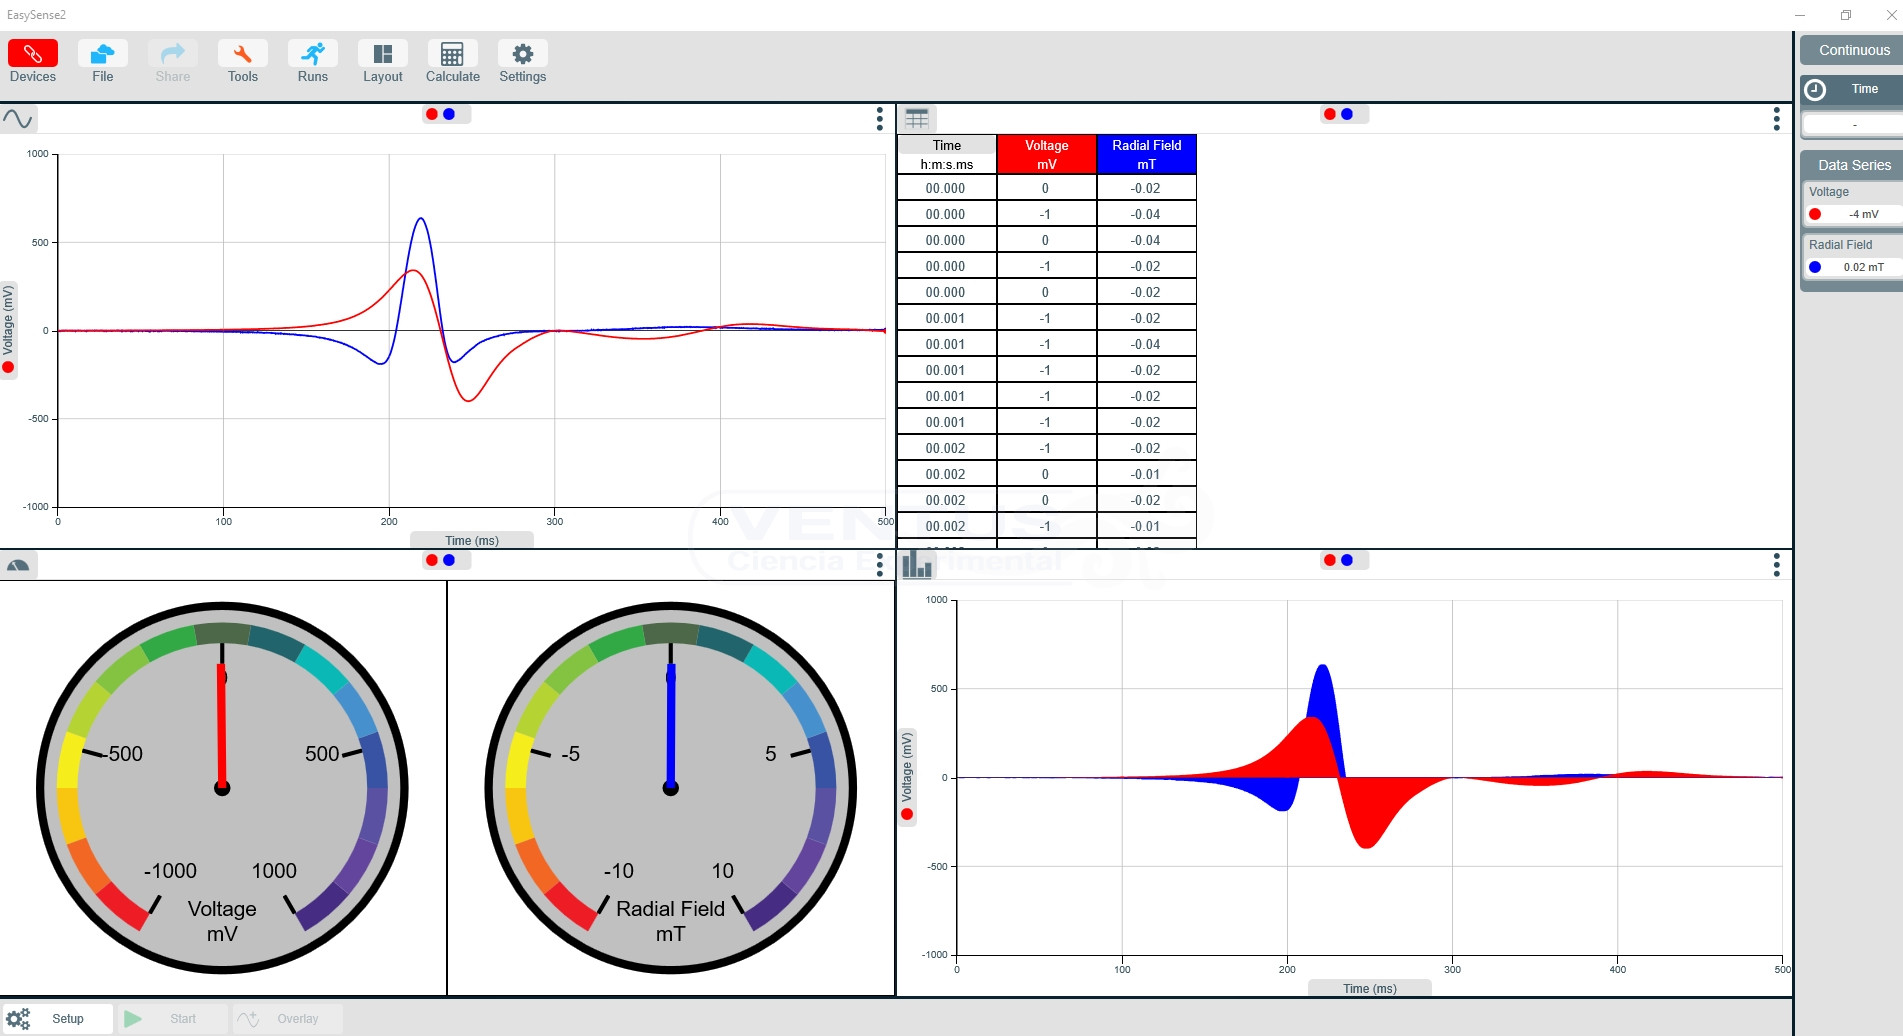Screen dimensions: 1903x1036
Task: Open the Tools wrench icon
Action: click(242, 54)
